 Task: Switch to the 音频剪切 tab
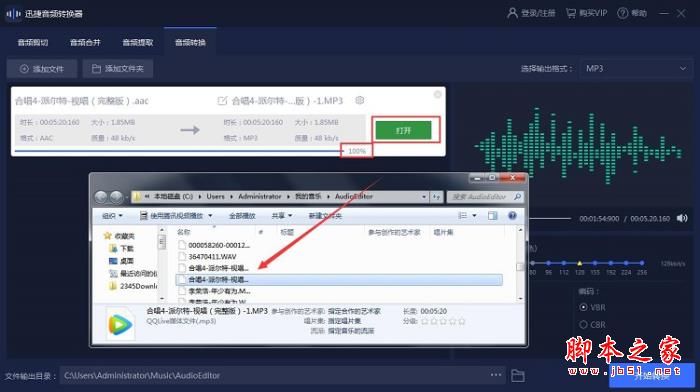click(x=33, y=42)
